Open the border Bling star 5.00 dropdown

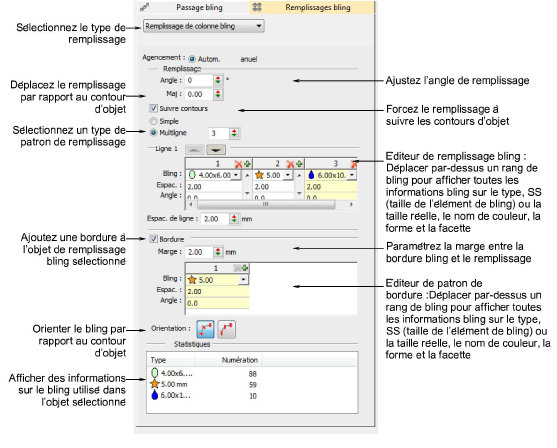243,280
